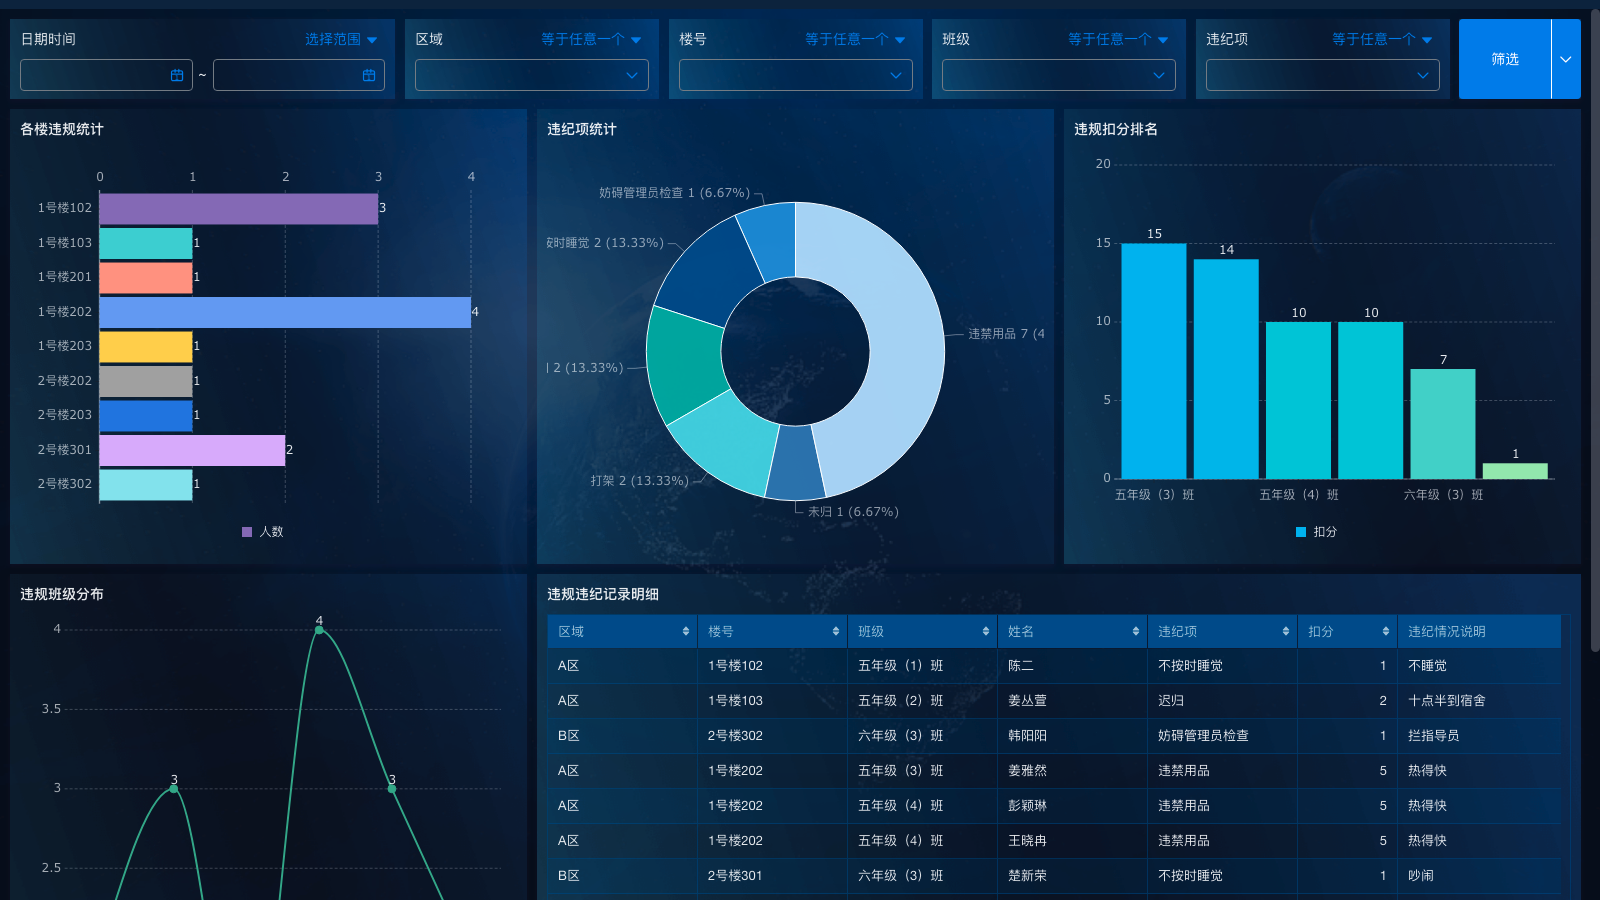Click 迟归 violation cell
The height and width of the screenshot is (900, 1600).
pyautogui.click(x=1171, y=701)
